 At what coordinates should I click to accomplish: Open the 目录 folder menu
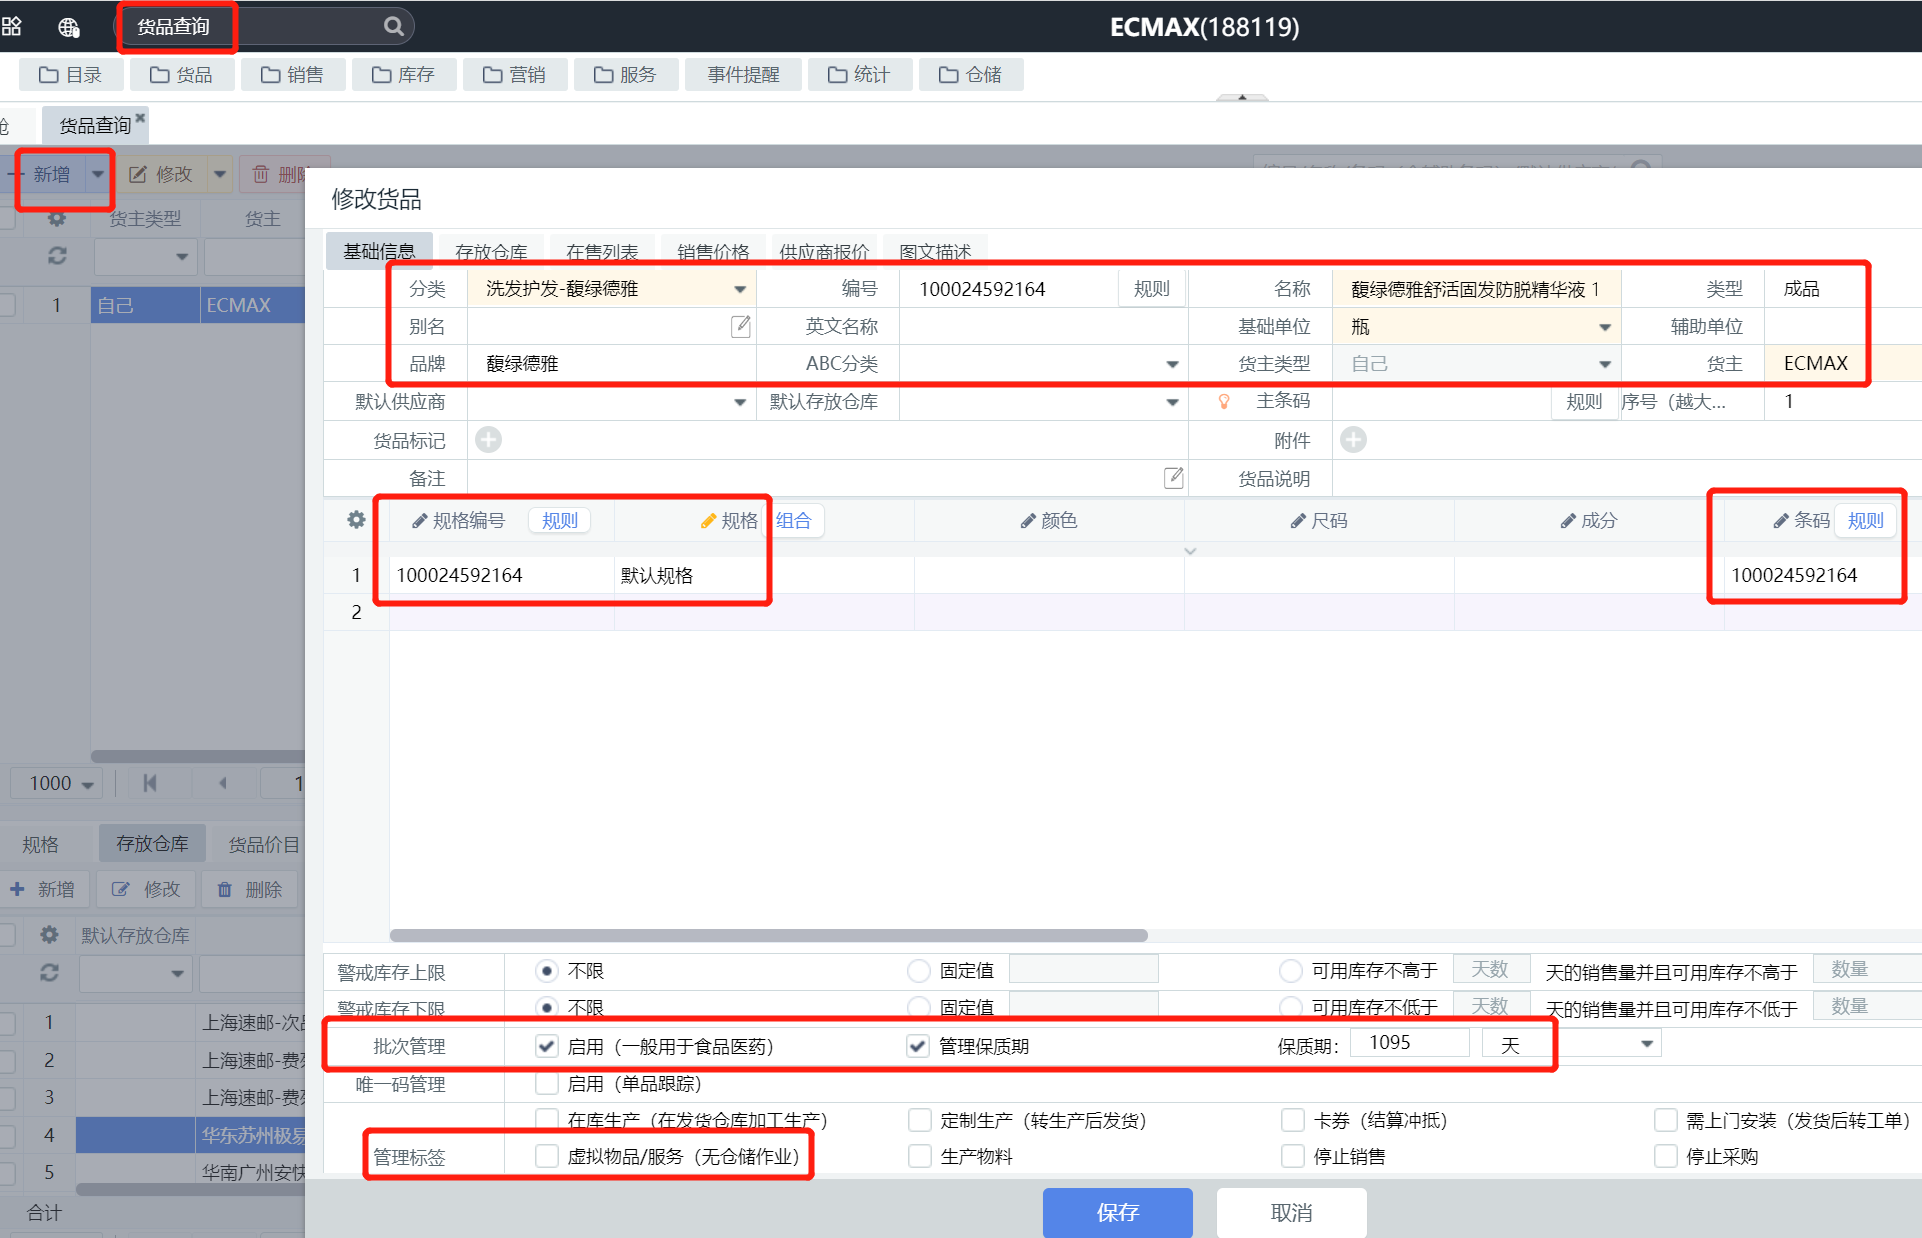70,75
